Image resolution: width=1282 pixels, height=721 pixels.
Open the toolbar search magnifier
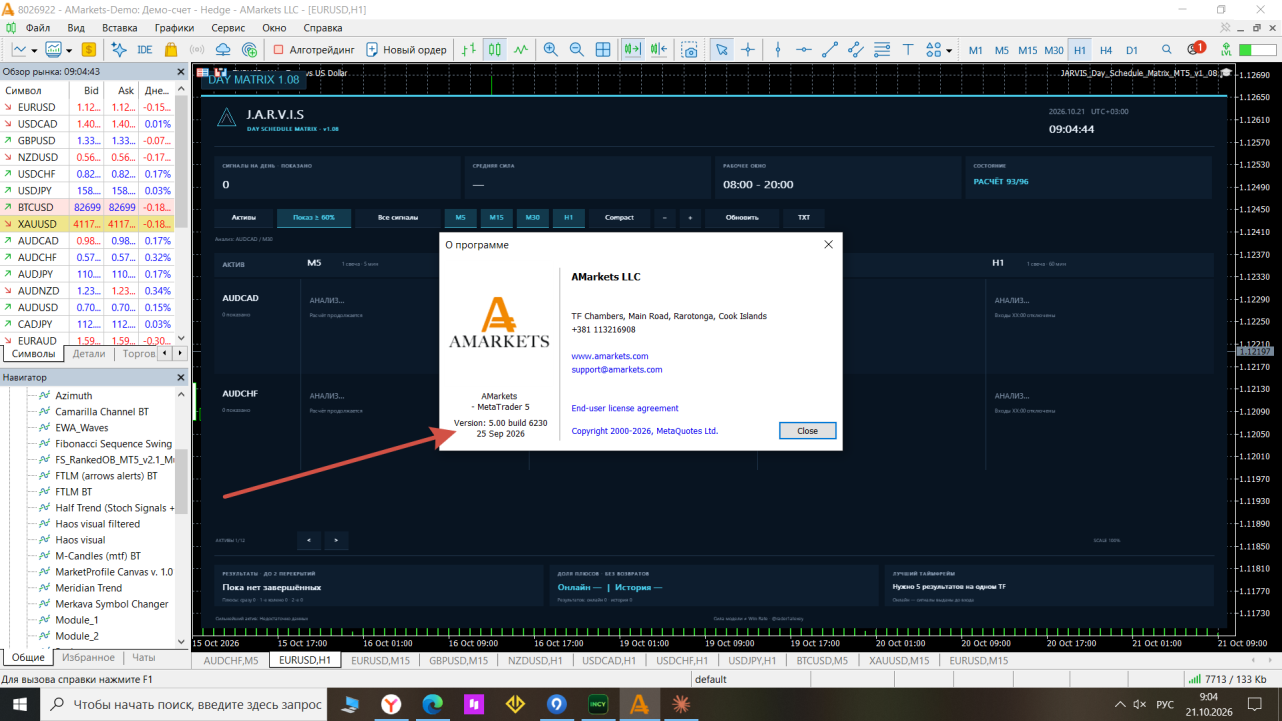[1167, 49]
